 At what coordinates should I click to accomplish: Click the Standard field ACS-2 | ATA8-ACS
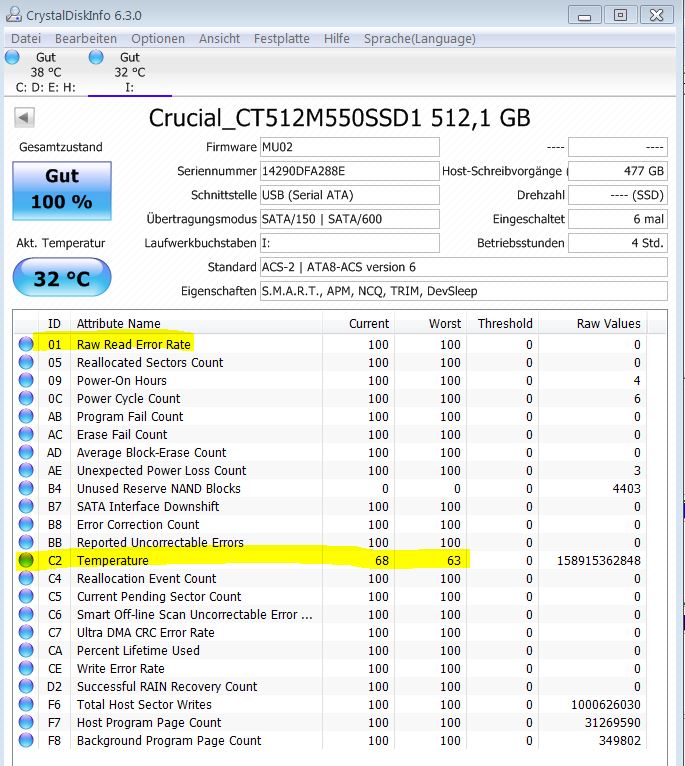point(464,267)
